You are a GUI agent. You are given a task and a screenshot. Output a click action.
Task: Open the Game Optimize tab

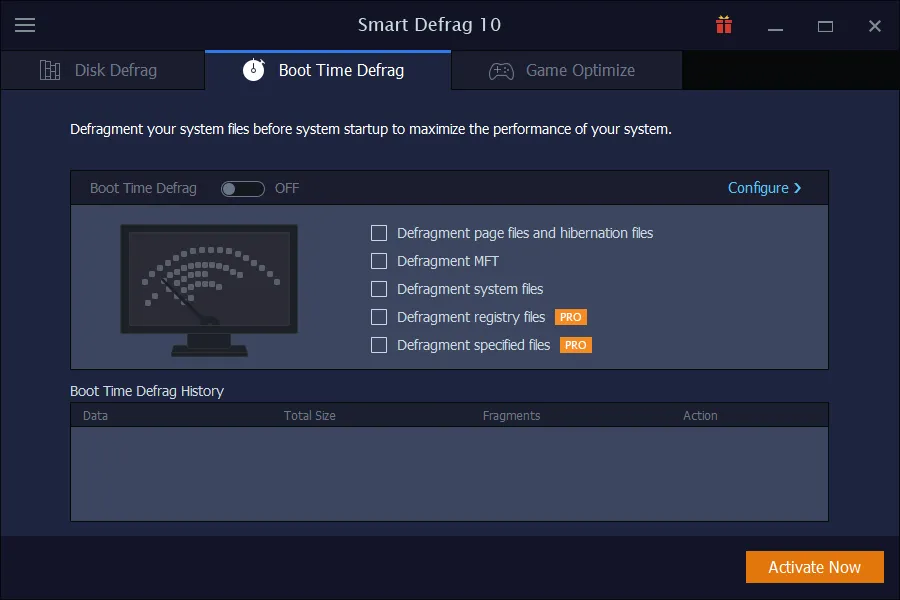(567, 70)
